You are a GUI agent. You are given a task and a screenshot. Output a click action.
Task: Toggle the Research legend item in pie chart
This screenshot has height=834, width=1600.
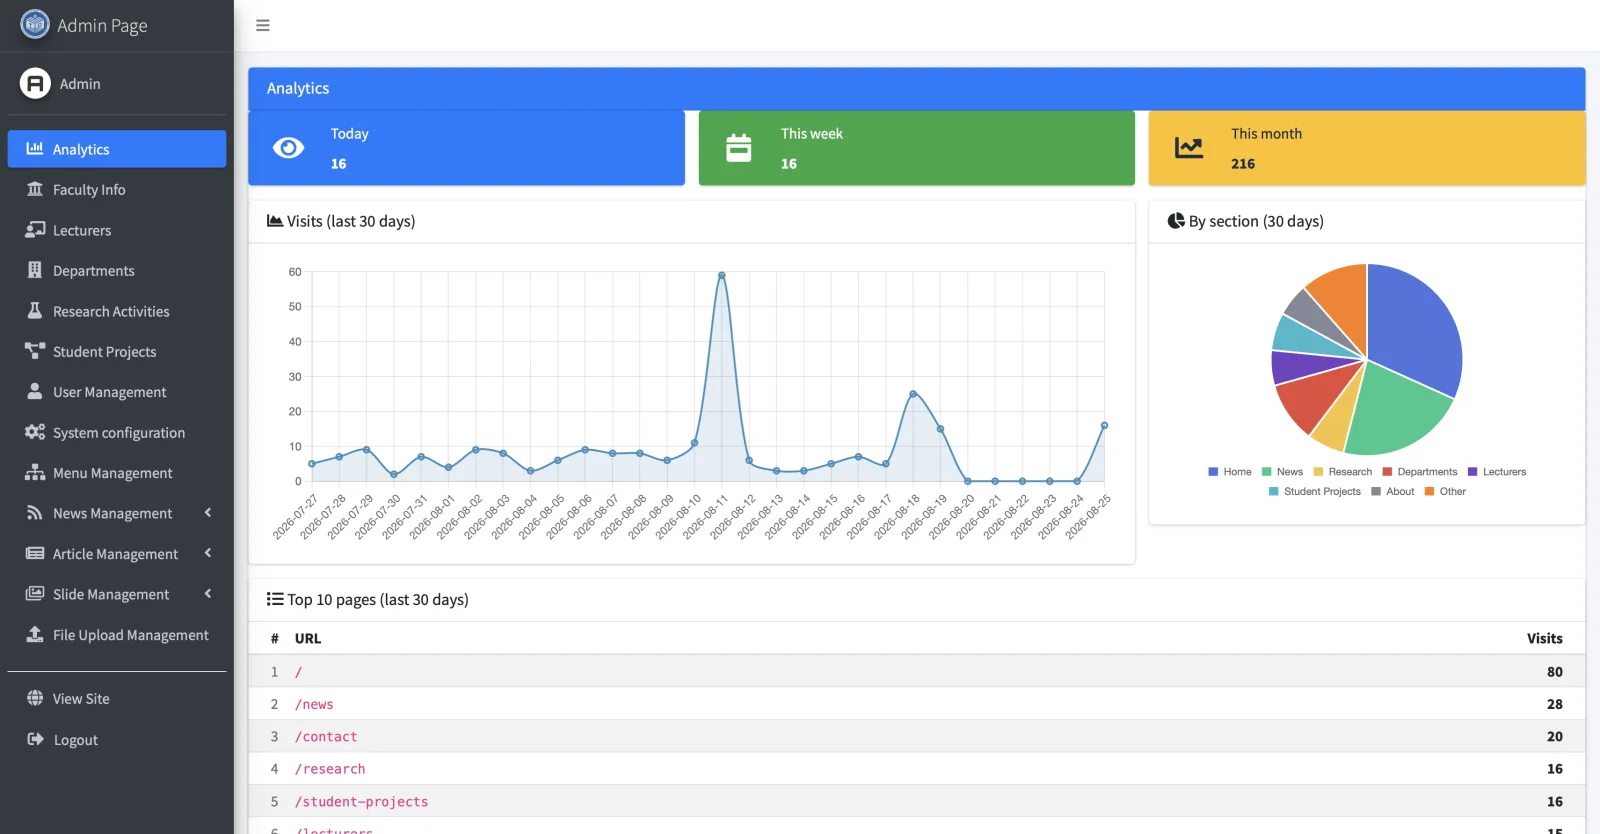tap(1342, 472)
